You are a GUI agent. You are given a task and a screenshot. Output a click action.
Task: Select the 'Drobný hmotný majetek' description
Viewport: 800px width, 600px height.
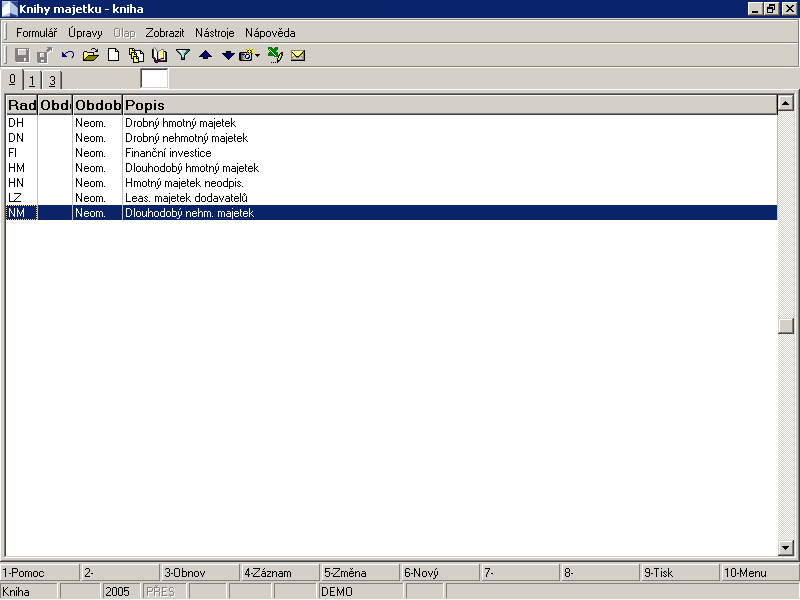coord(181,123)
